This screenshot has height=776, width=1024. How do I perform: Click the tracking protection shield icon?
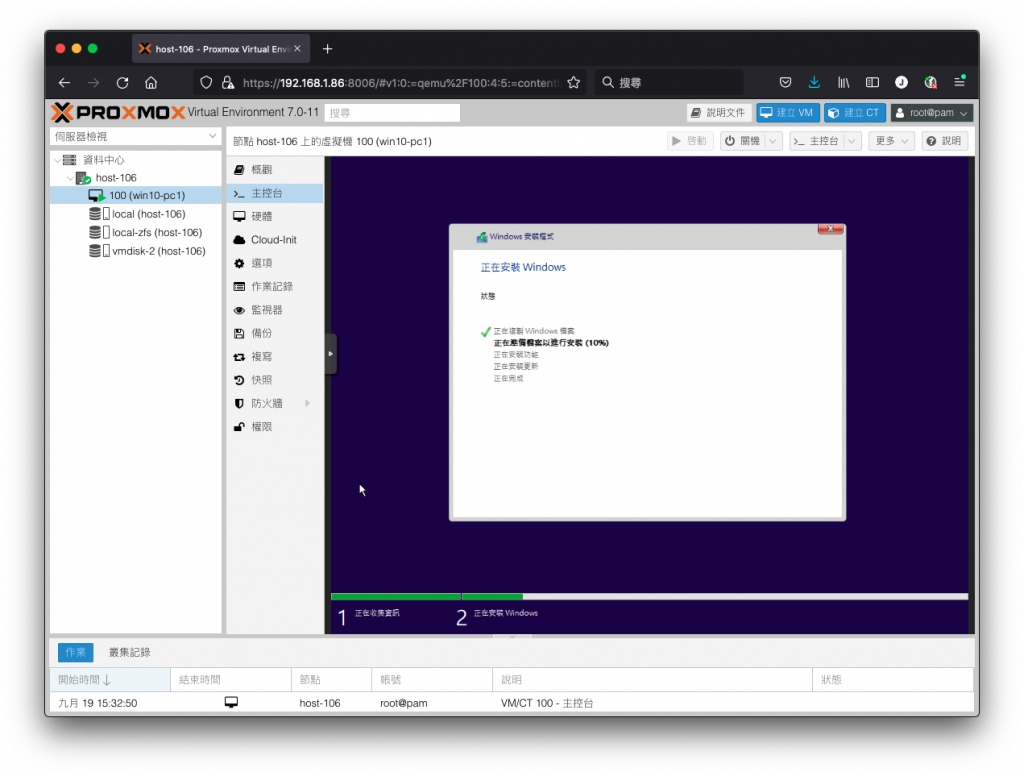click(206, 83)
